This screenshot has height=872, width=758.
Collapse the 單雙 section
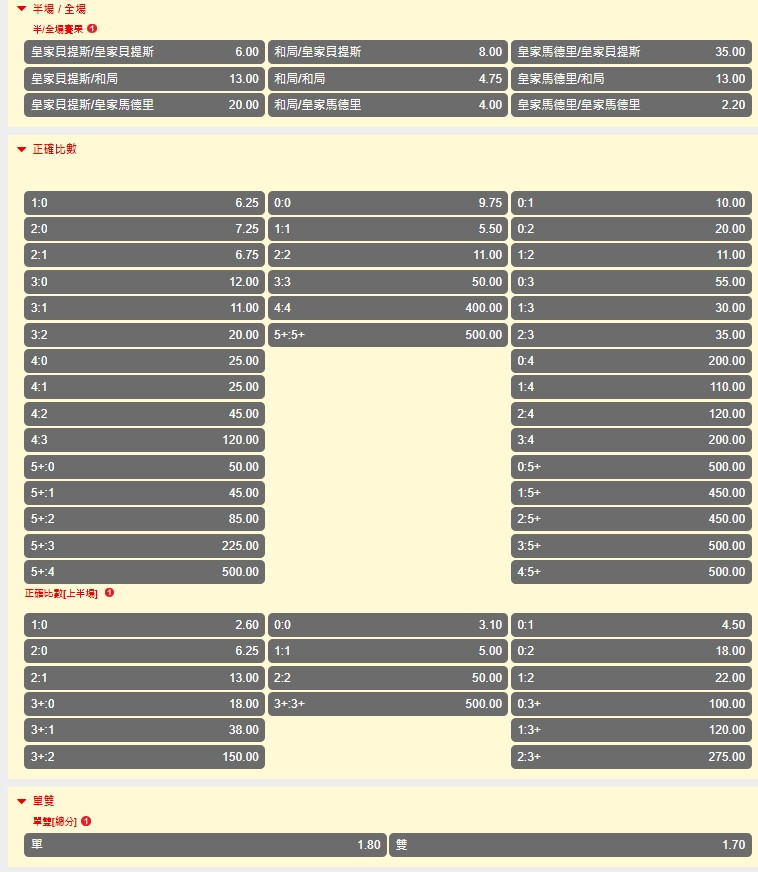[x=22, y=801]
